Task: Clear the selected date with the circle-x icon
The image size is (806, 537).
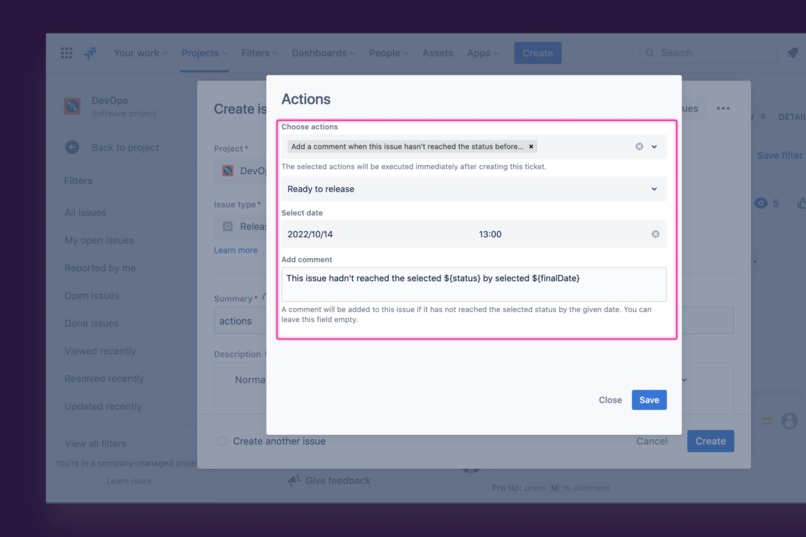Action: click(655, 234)
